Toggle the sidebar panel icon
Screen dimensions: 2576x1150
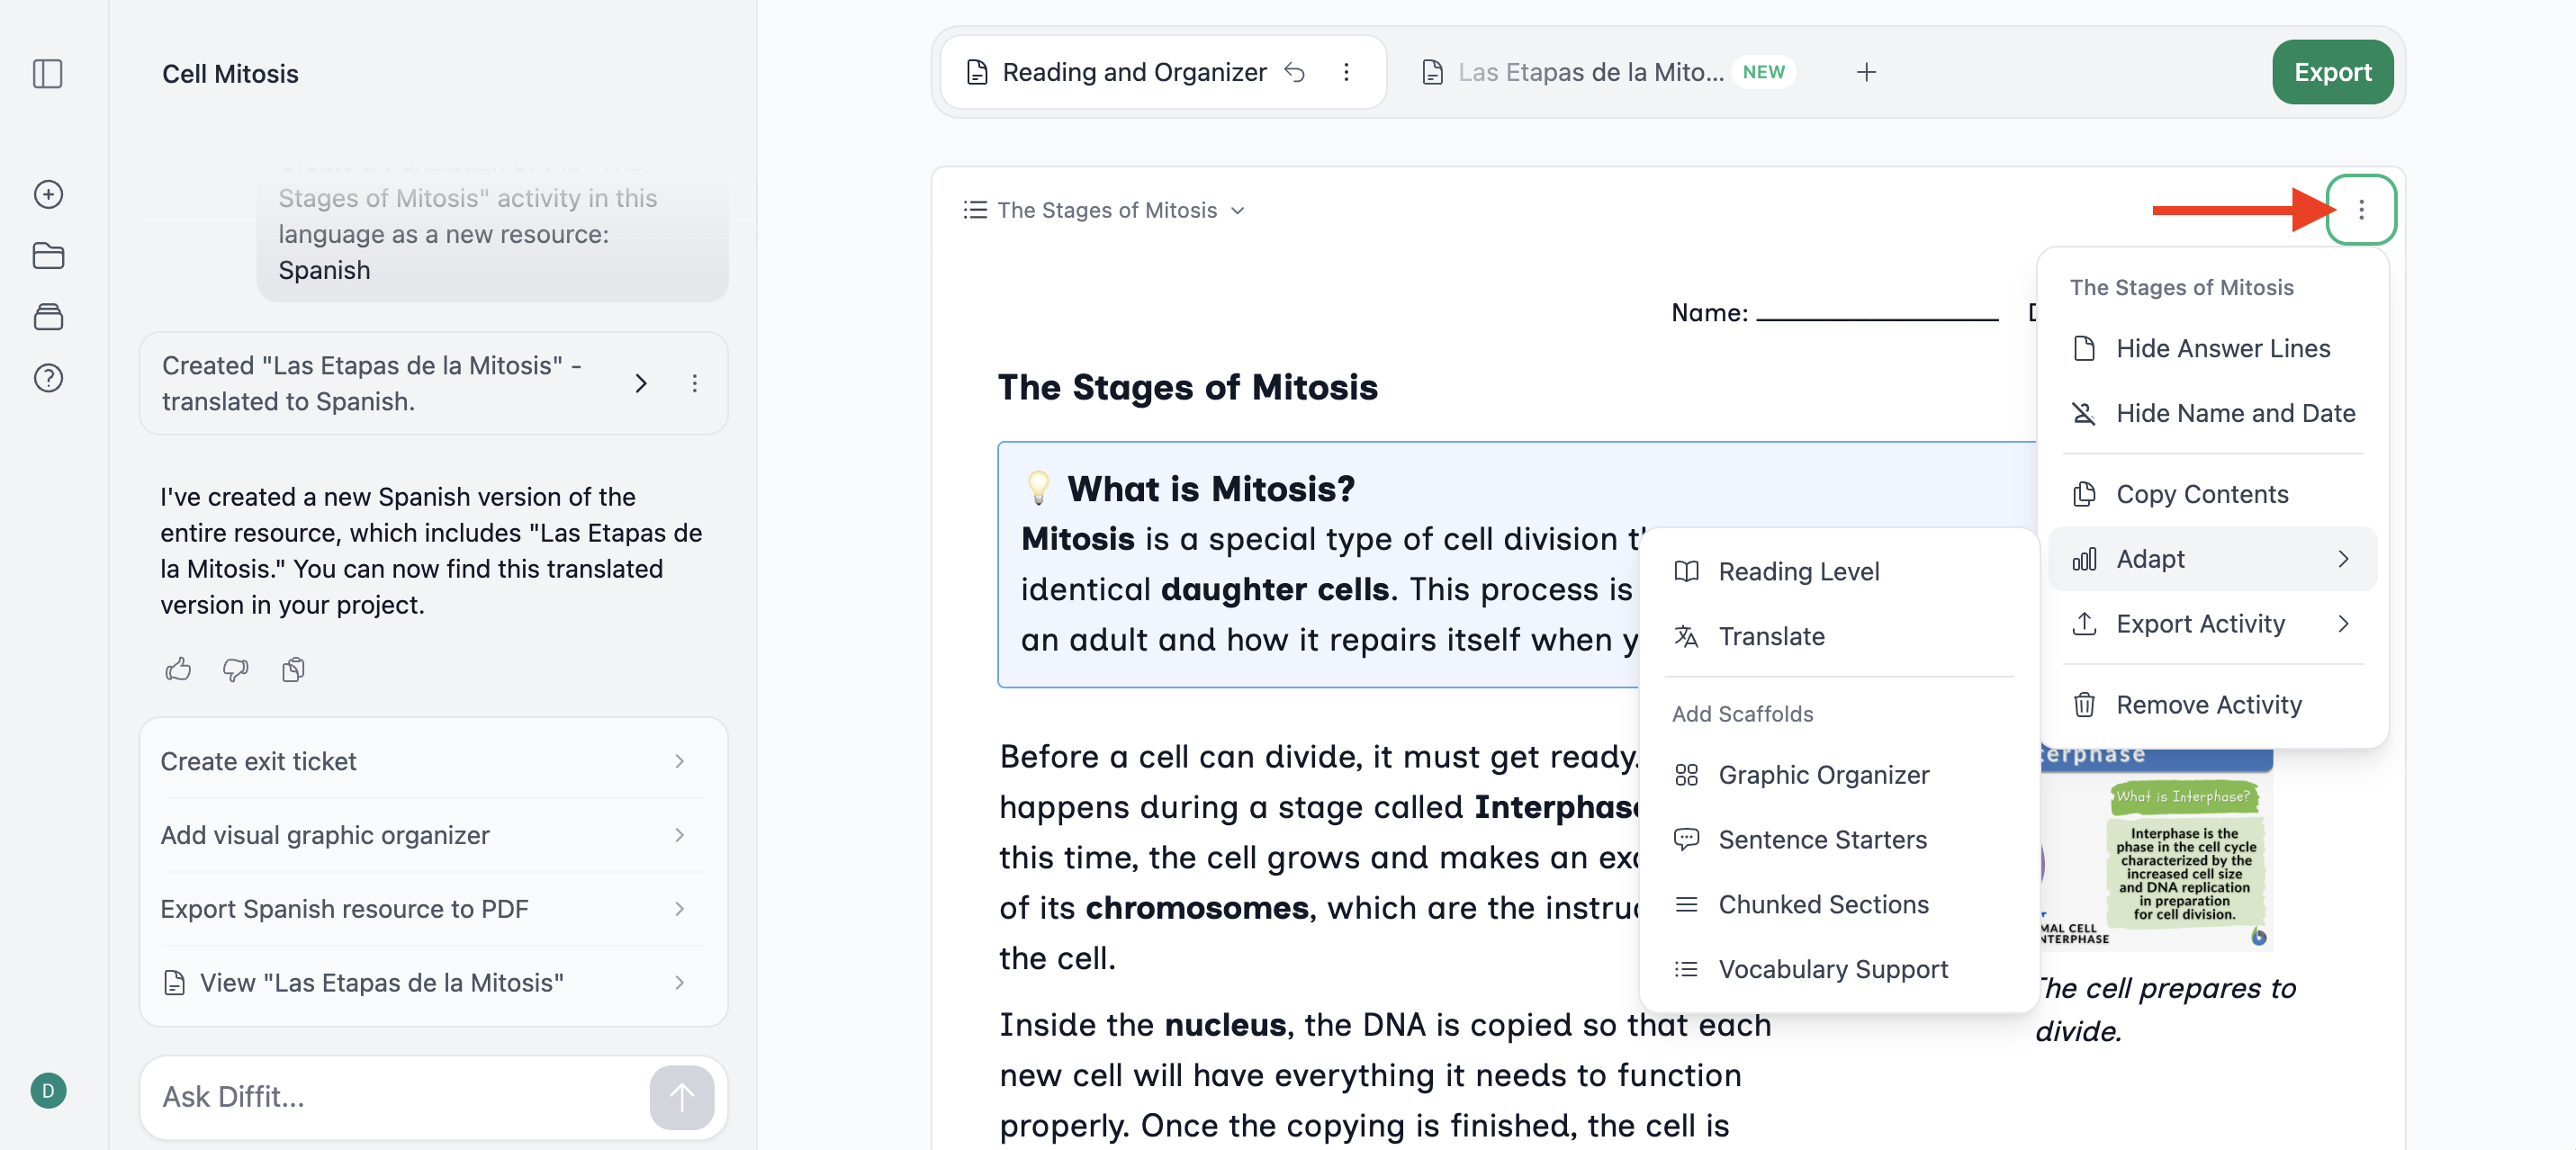coord(47,73)
